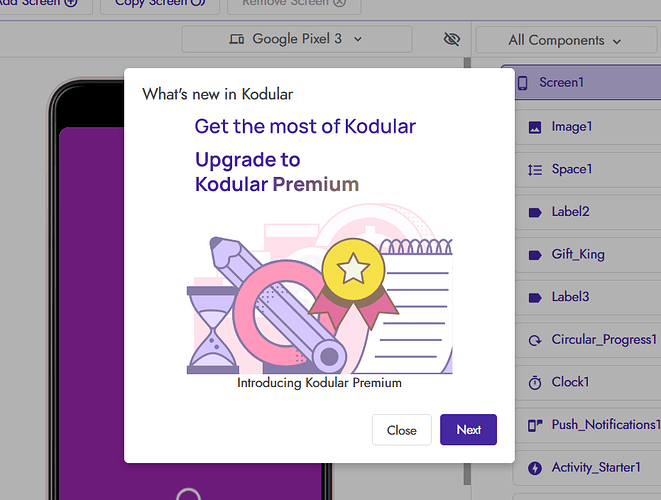The height and width of the screenshot is (500, 661).
Task: Click the Remove Screen button
Action: click(x=294, y=4)
